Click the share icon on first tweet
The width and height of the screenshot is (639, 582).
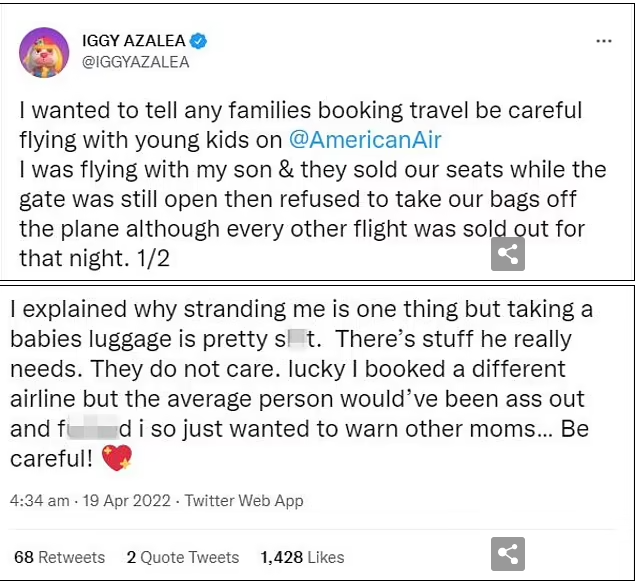pyautogui.click(x=507, y=254)
